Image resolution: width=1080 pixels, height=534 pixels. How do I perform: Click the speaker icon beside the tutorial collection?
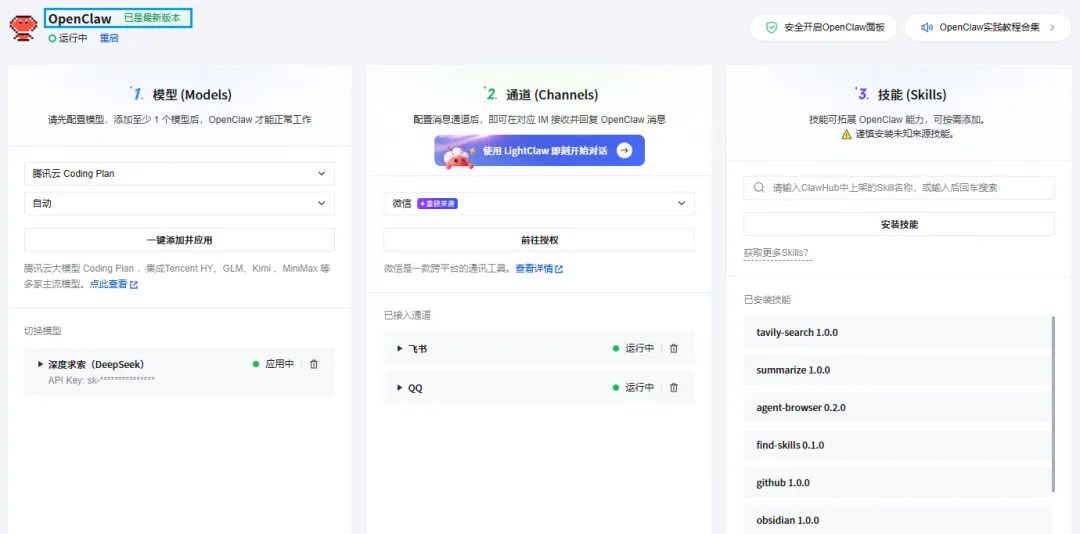click(926, 28)
